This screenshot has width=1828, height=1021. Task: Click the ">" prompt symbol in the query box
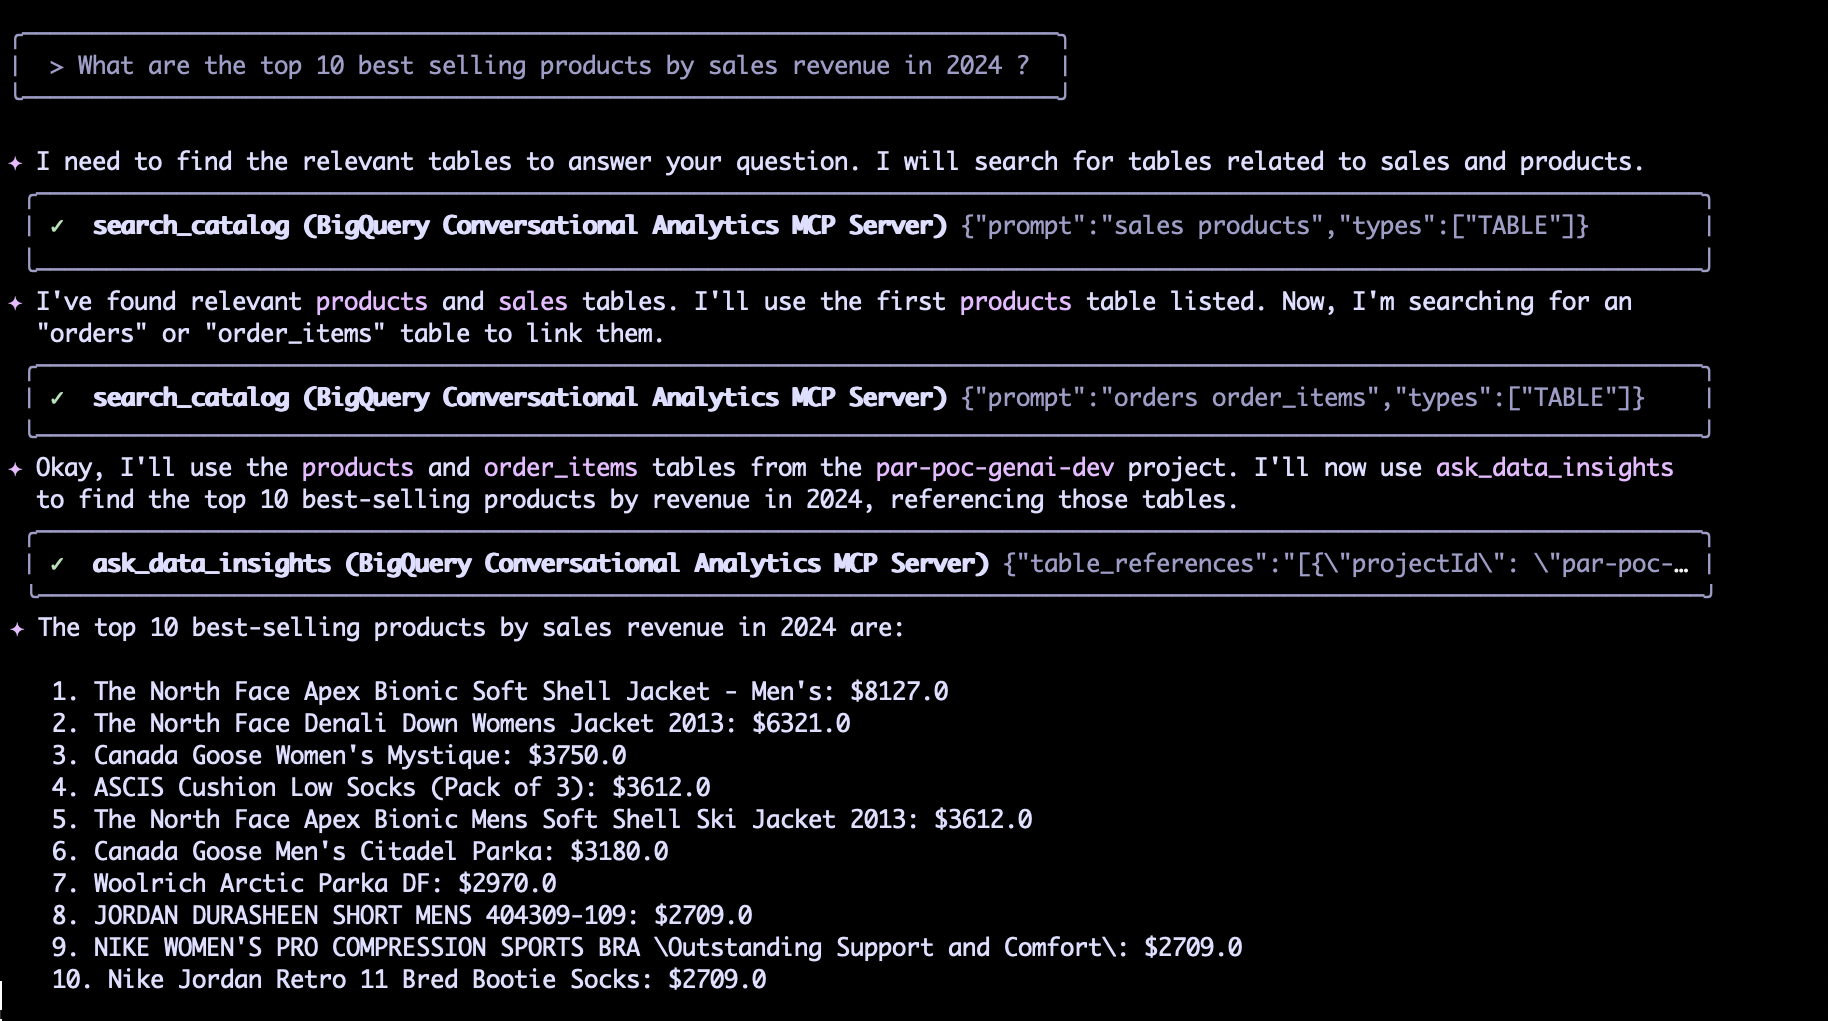[57, 67]
